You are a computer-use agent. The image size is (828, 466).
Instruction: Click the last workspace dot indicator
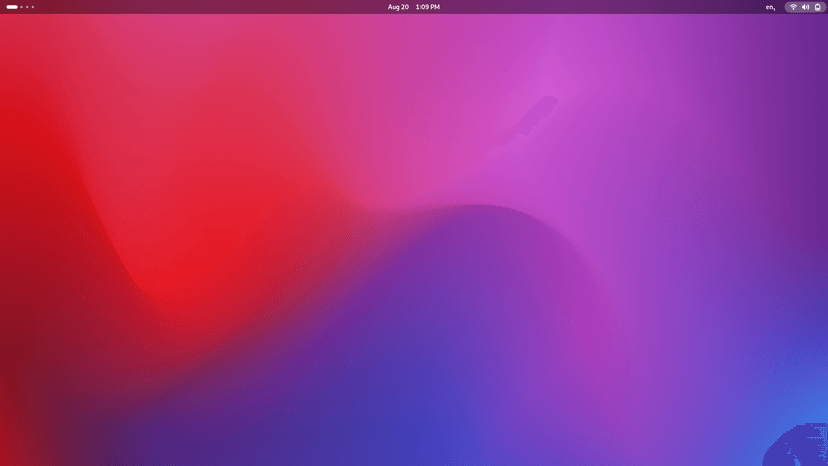pyautogui.click(x=32, y=7)
